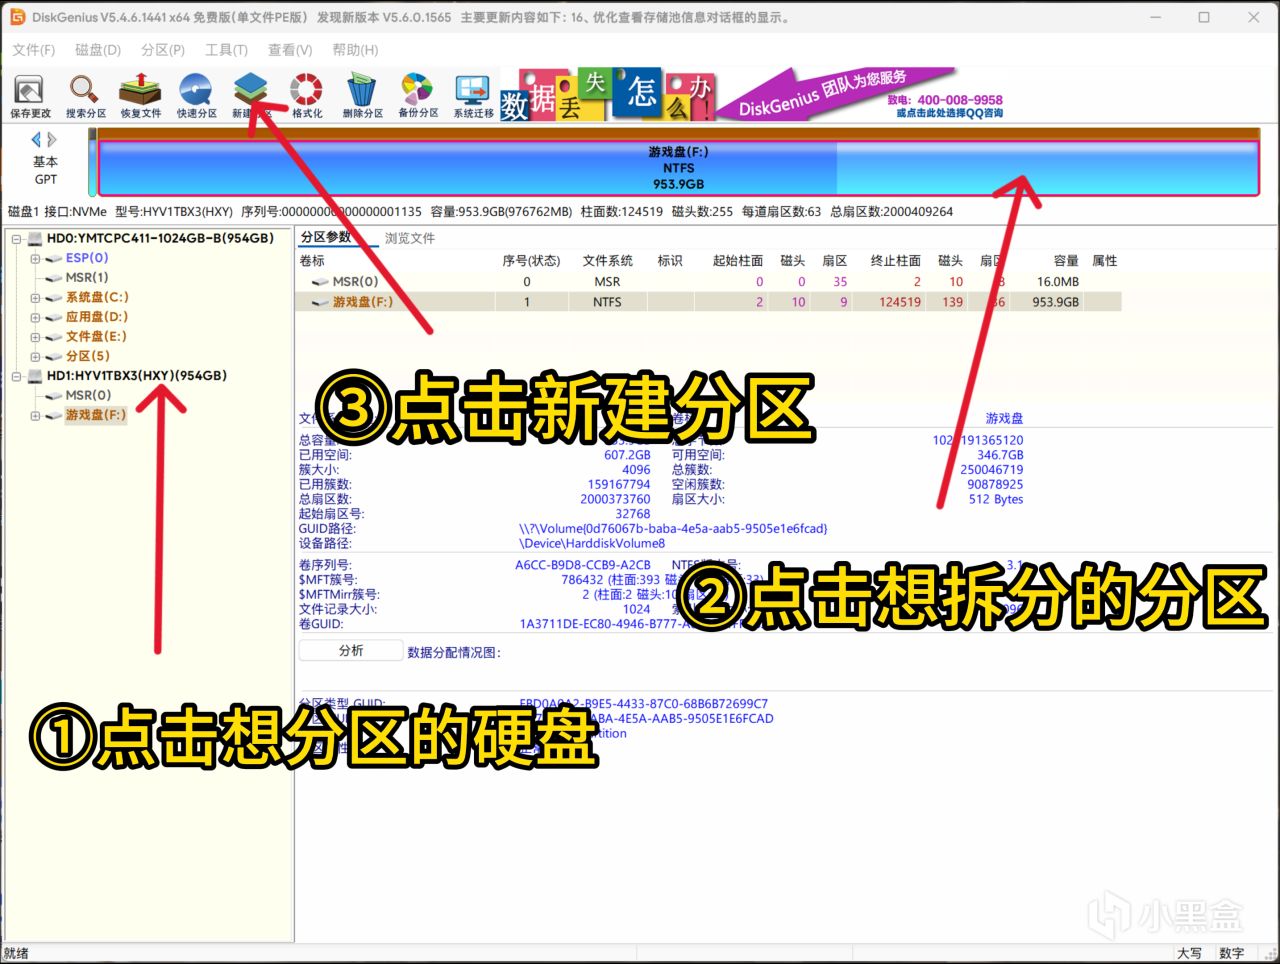Select 游戏盘(F:) NTFS partition bar in disk map
Viewport: 1280px width, 964px height.
click(x=678, y=168)
